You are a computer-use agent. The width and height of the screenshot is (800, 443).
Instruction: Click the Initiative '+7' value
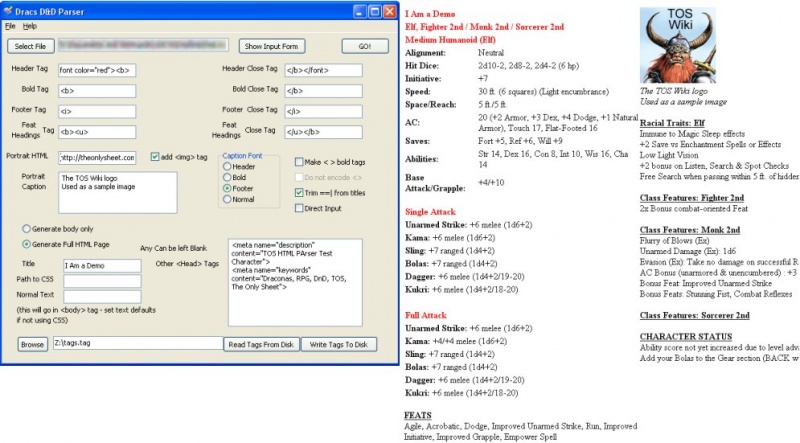coord(483,79)
